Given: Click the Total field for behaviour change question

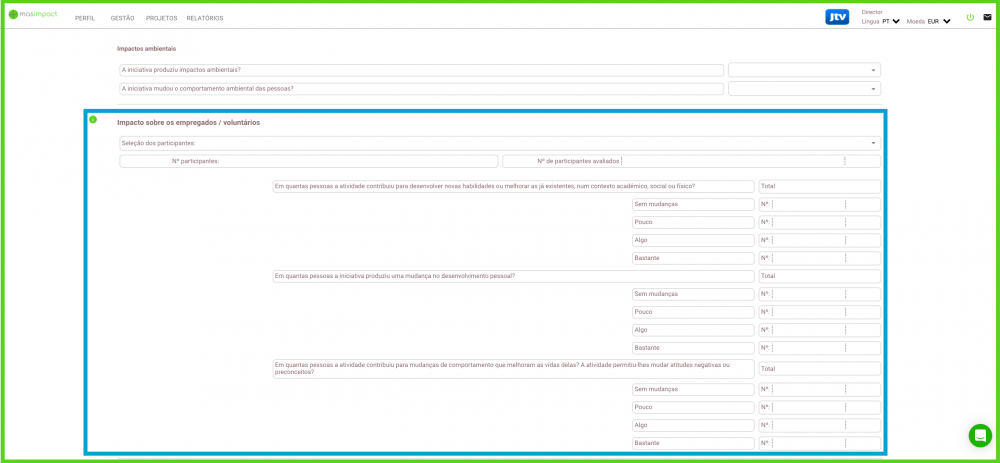Looking at the screenshot, I should tap(819, 369).
